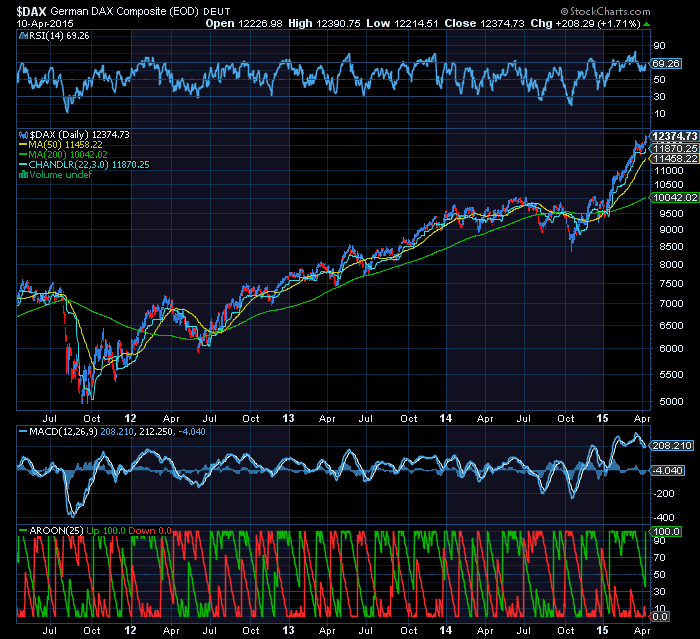This screenshot has width=700, height=639.
Task: Click the 13 year label under price chart
Action: 288,418
